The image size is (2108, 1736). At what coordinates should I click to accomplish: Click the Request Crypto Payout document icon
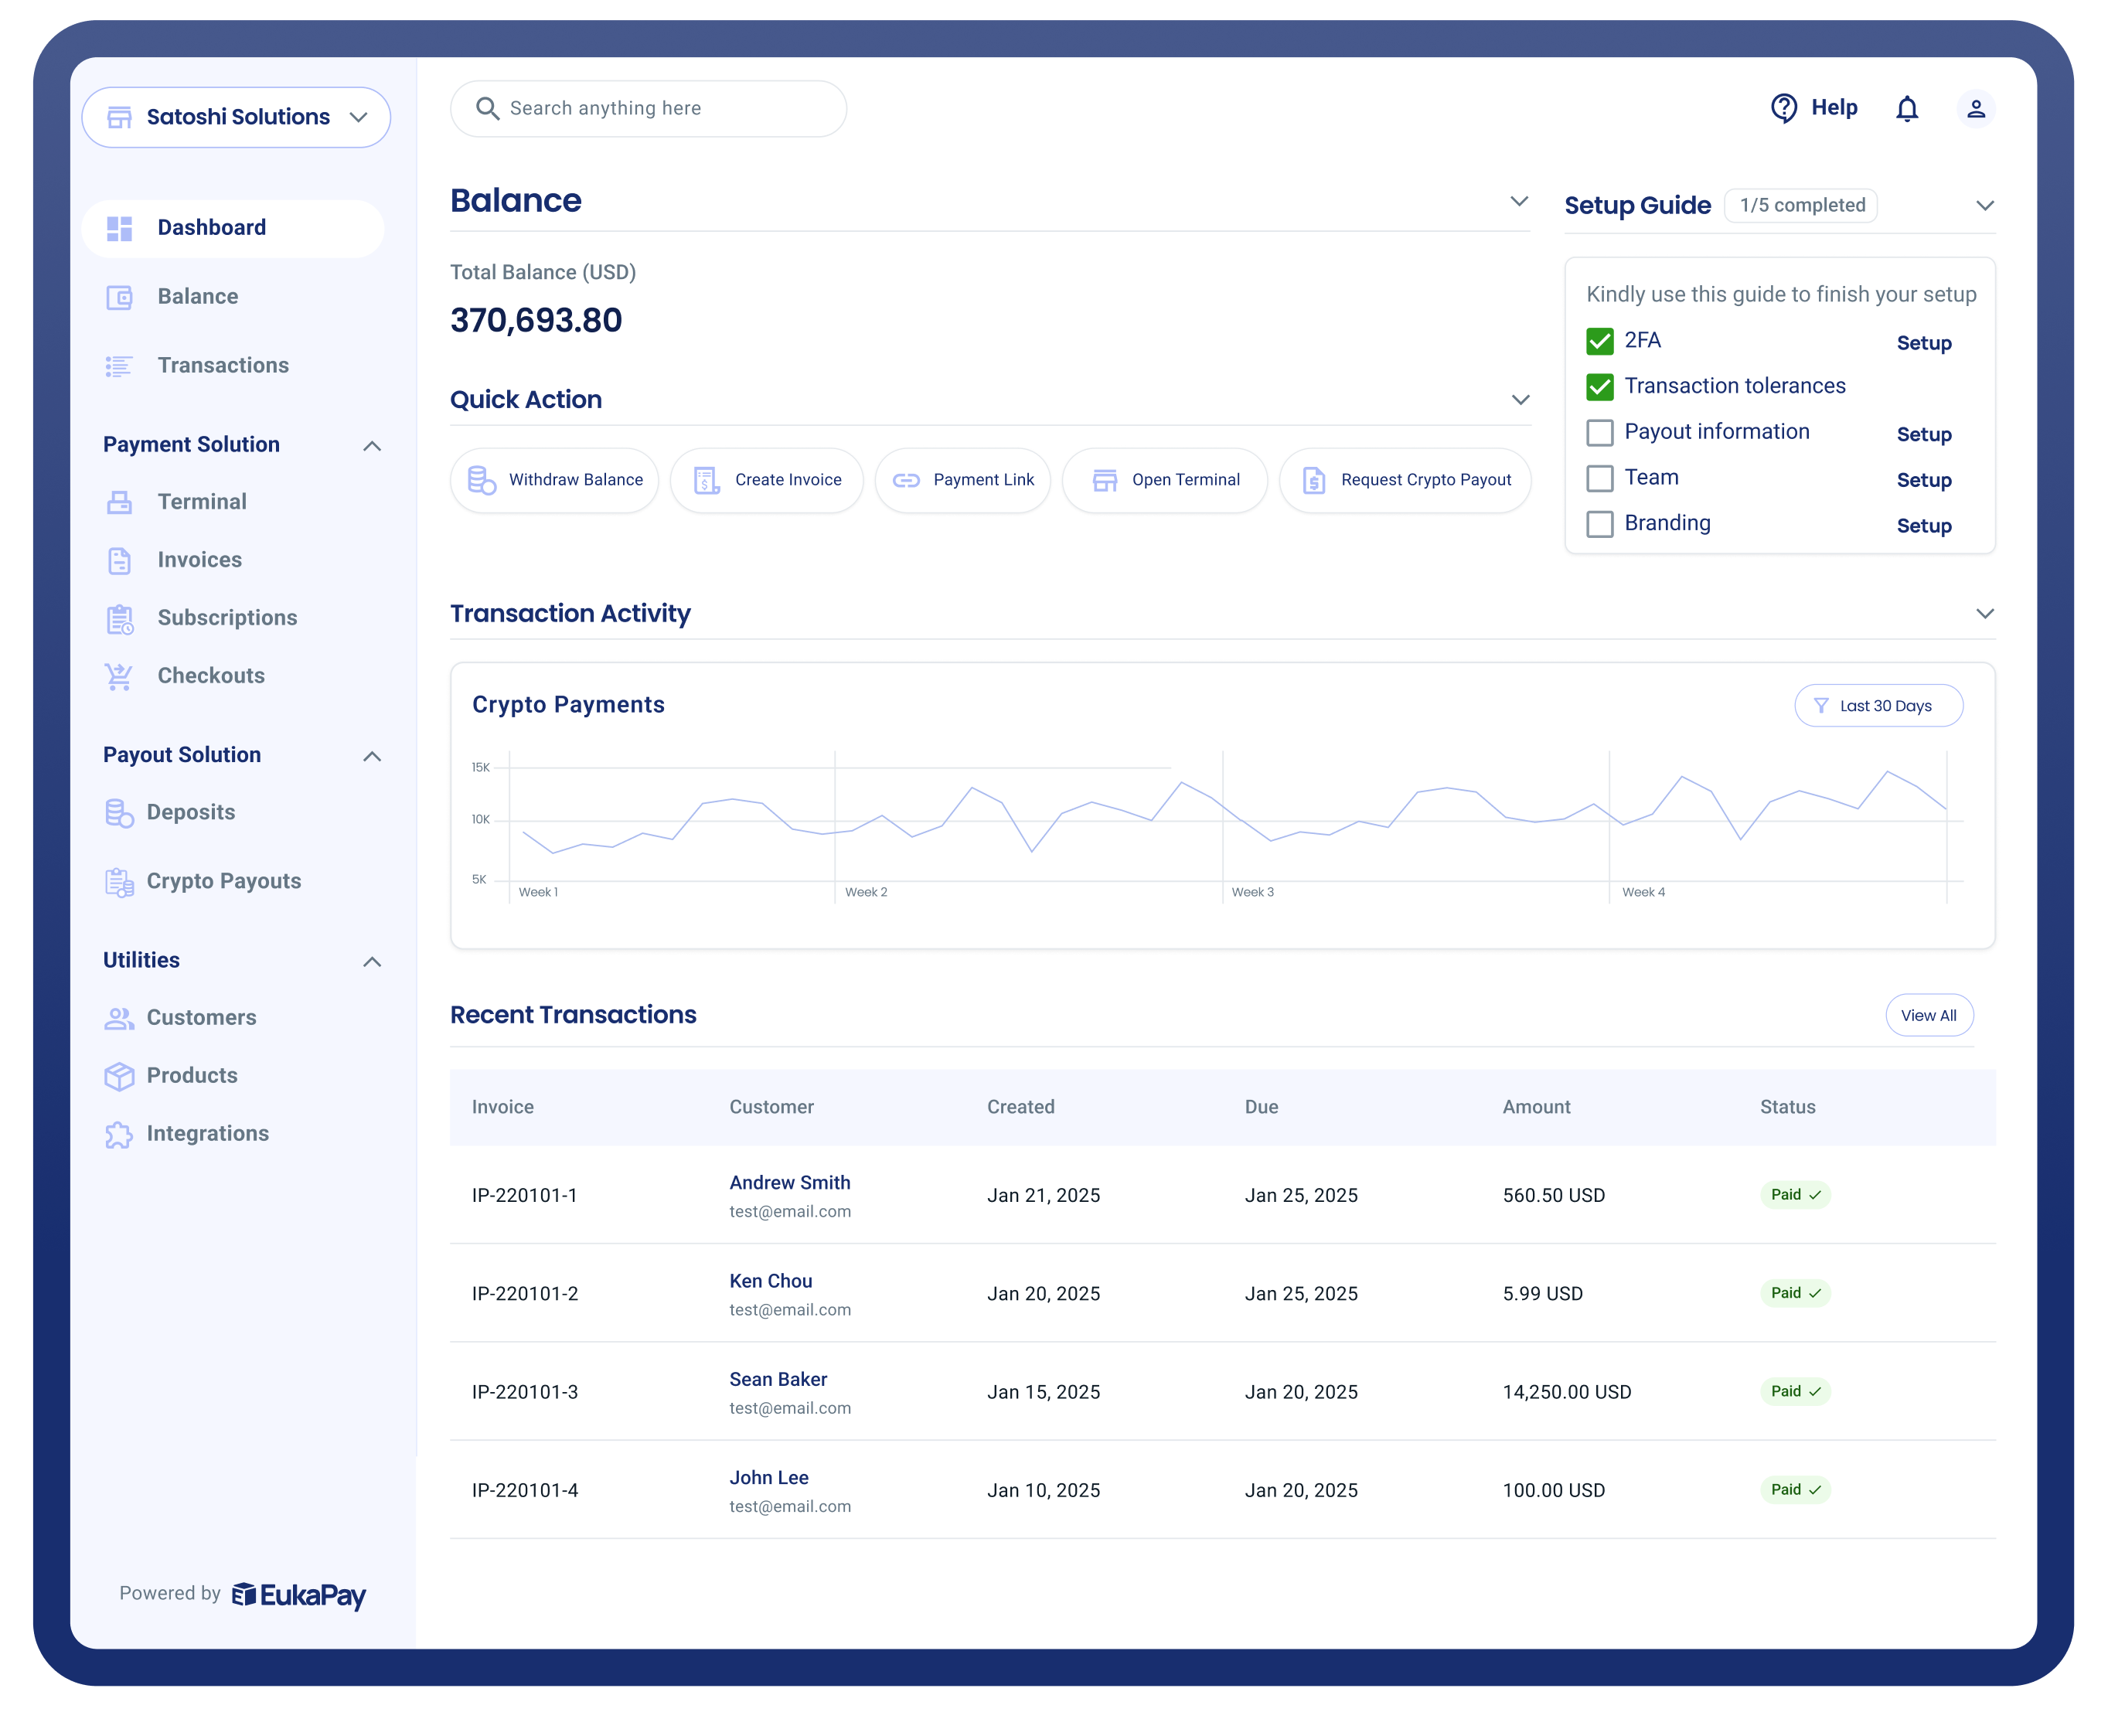click(1313, 480)
